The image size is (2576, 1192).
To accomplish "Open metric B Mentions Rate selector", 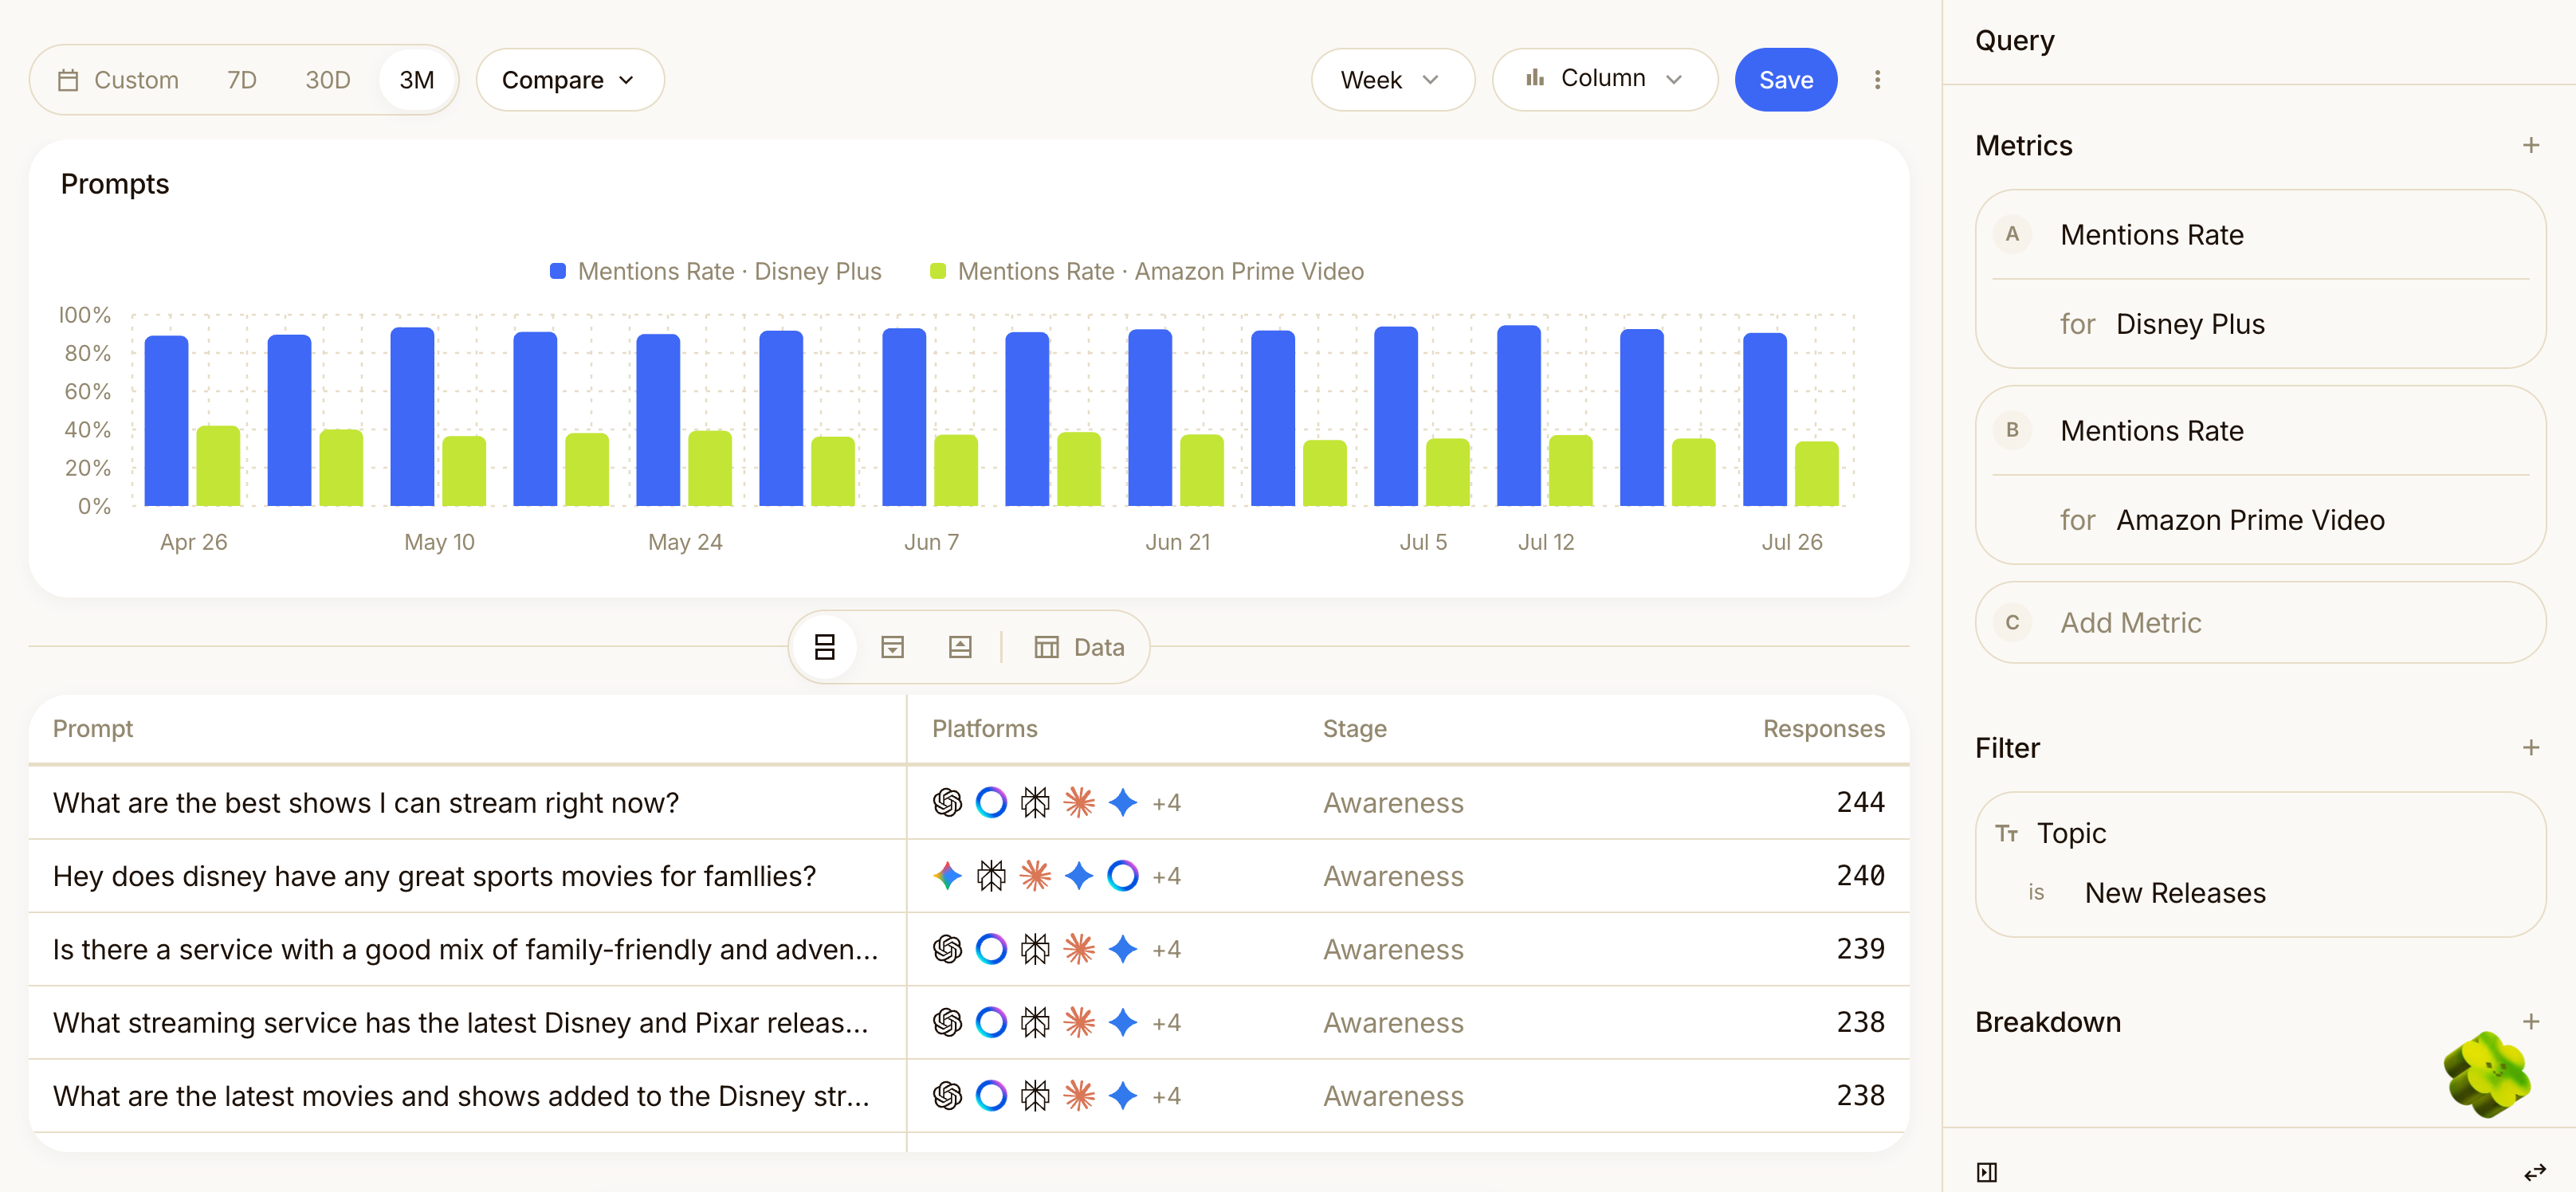I will [2151, 431].
